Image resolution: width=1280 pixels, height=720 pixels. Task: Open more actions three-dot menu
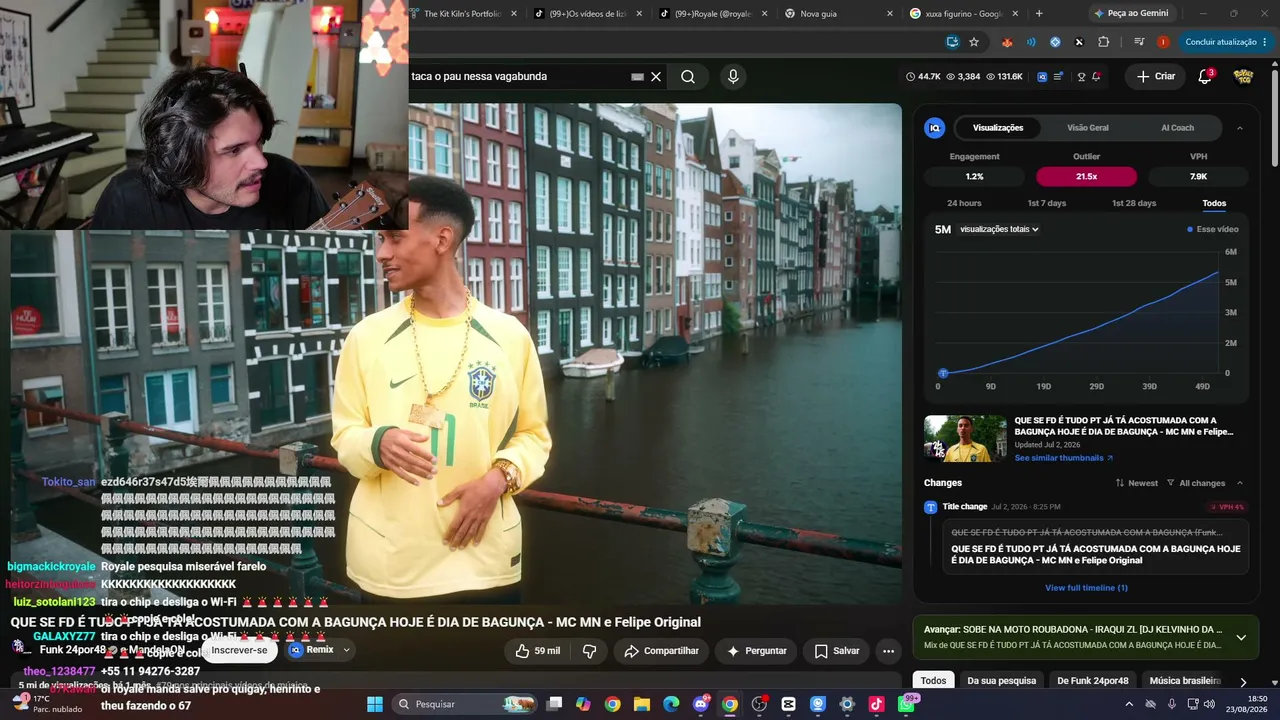point(888,651)
